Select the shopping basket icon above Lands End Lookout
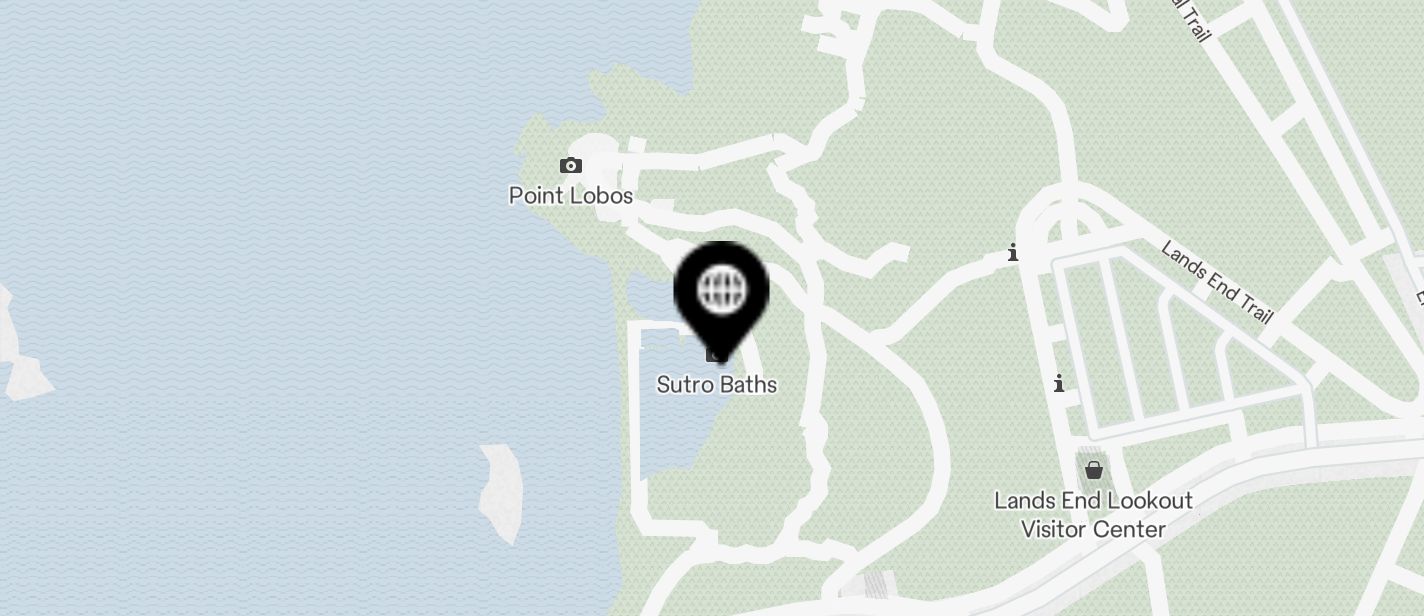Image resolution: width=1424 pixels, height=616 pixels. (1094, 469)
